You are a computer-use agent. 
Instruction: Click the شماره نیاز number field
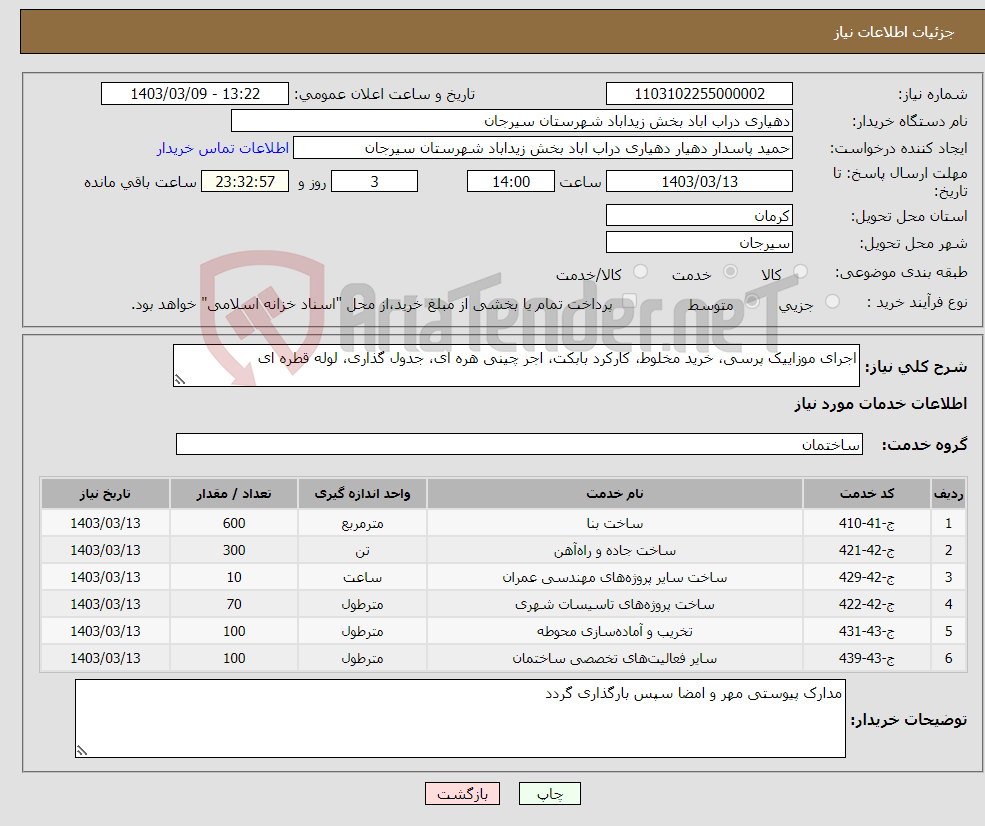click(x=699, y=94)
